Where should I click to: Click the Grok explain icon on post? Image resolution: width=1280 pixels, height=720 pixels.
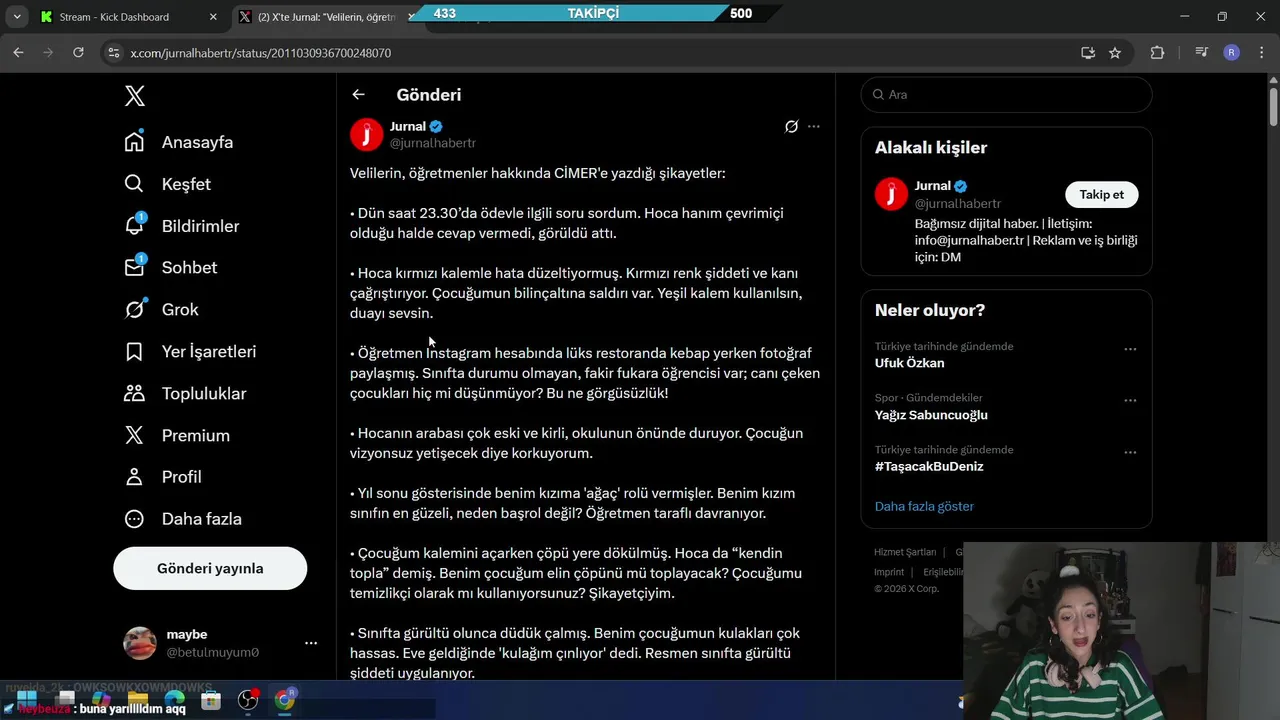pos(791,127)
